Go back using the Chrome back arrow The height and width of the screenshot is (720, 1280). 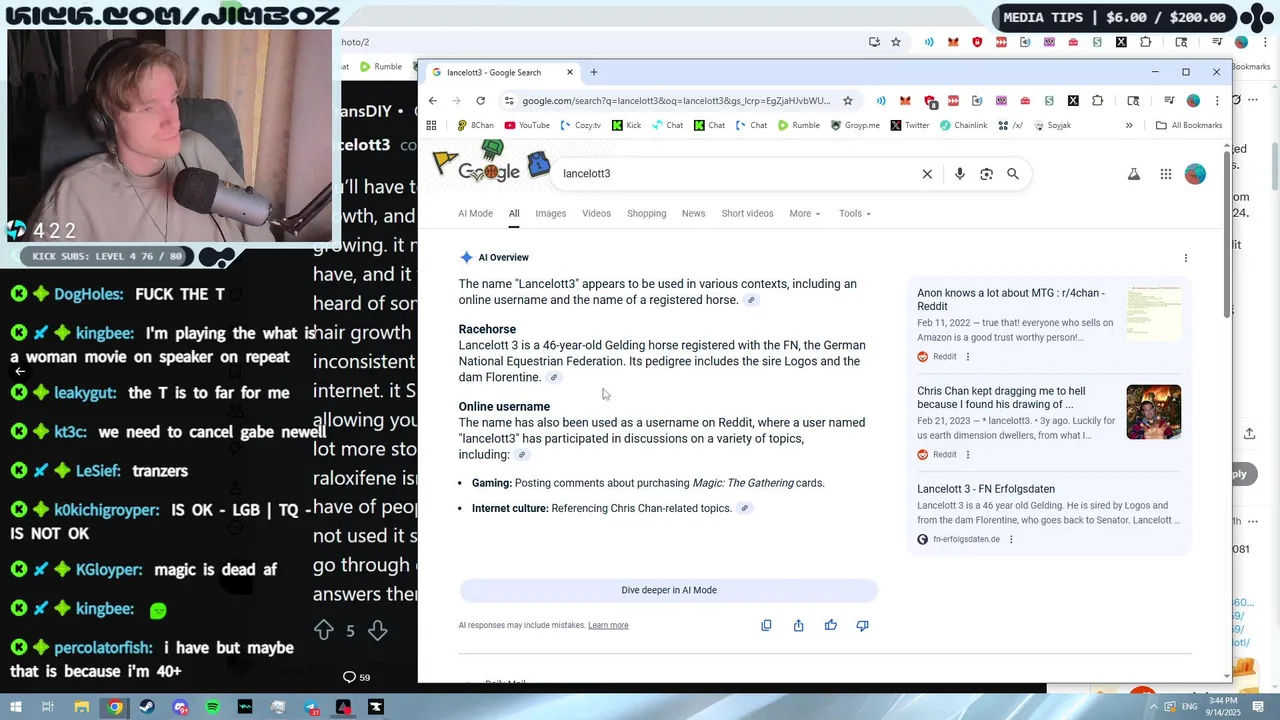432,101
